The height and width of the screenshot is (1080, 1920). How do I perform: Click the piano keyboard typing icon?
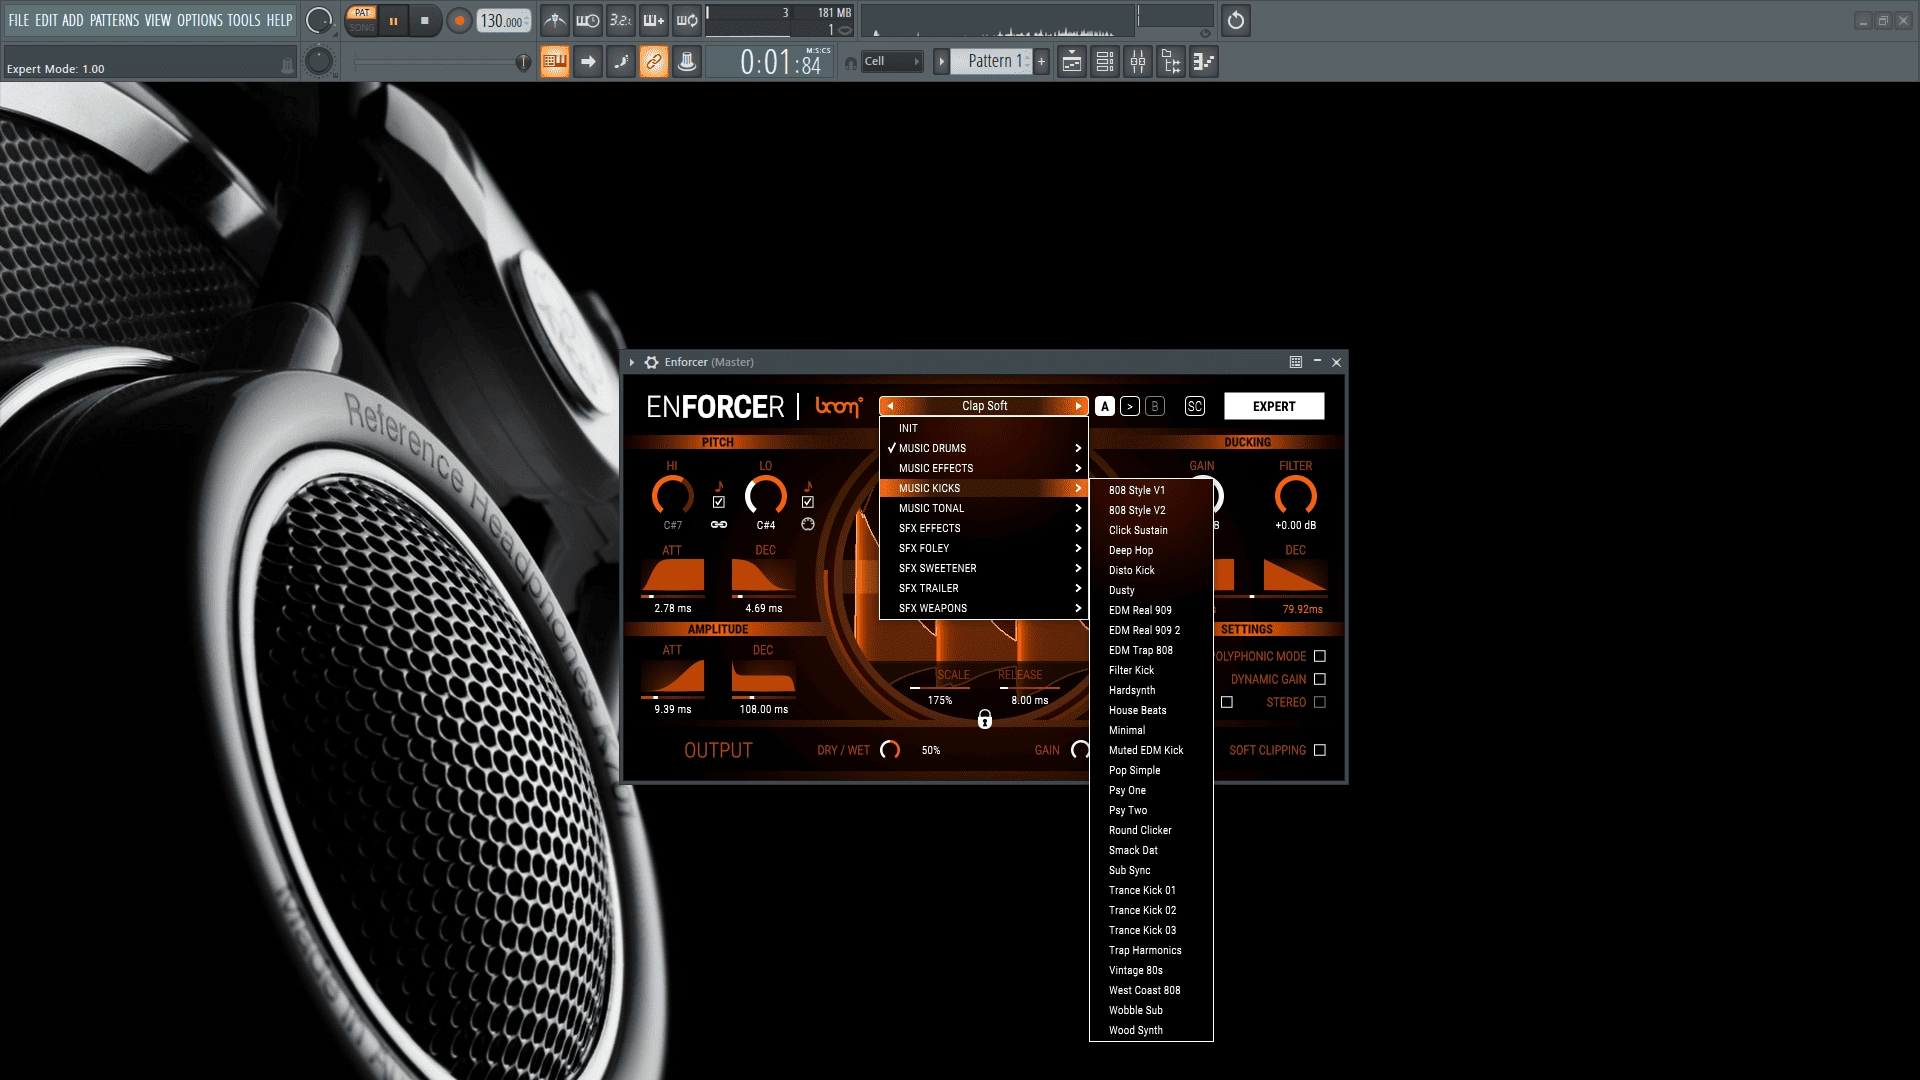pos(555,62)
